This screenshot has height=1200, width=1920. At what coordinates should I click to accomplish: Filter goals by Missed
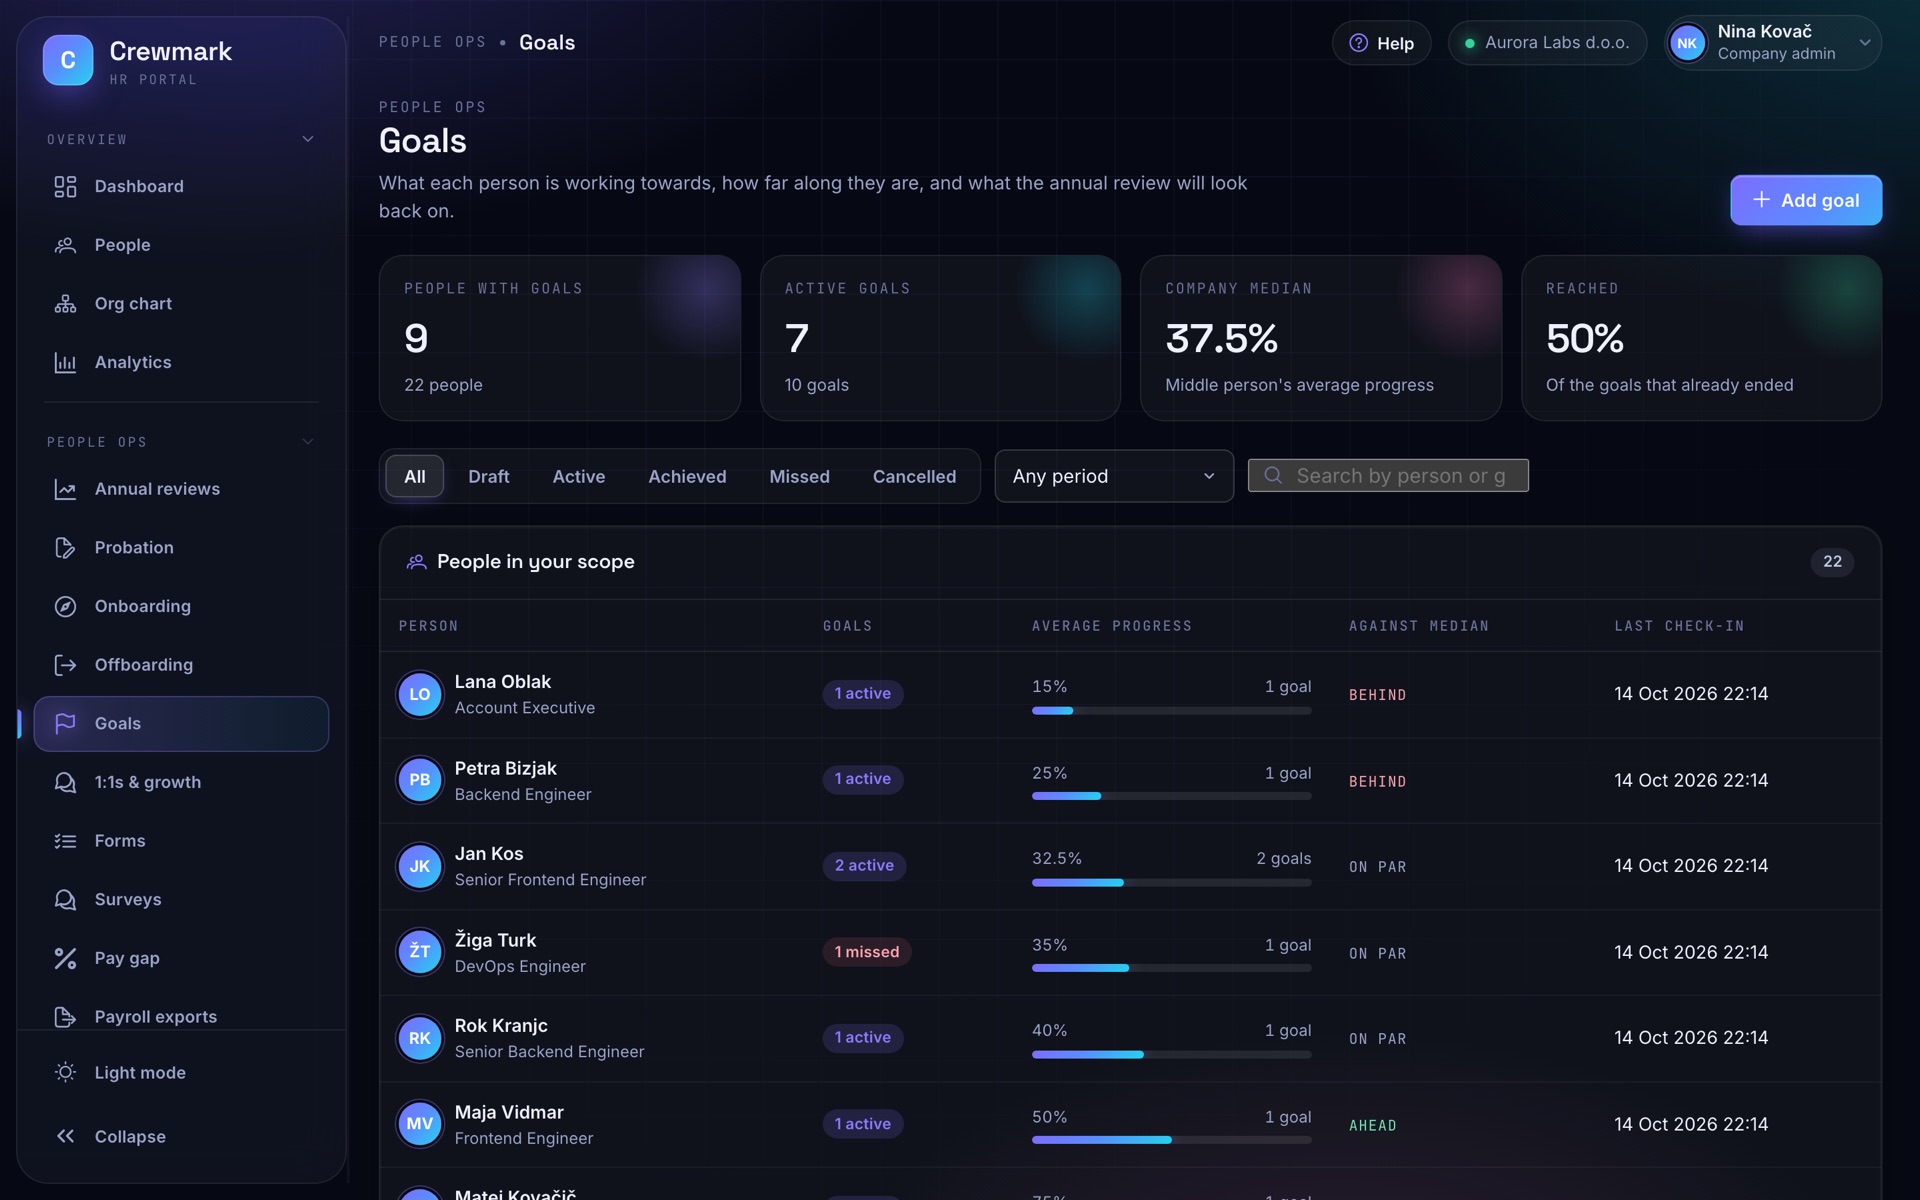(799, 477)
